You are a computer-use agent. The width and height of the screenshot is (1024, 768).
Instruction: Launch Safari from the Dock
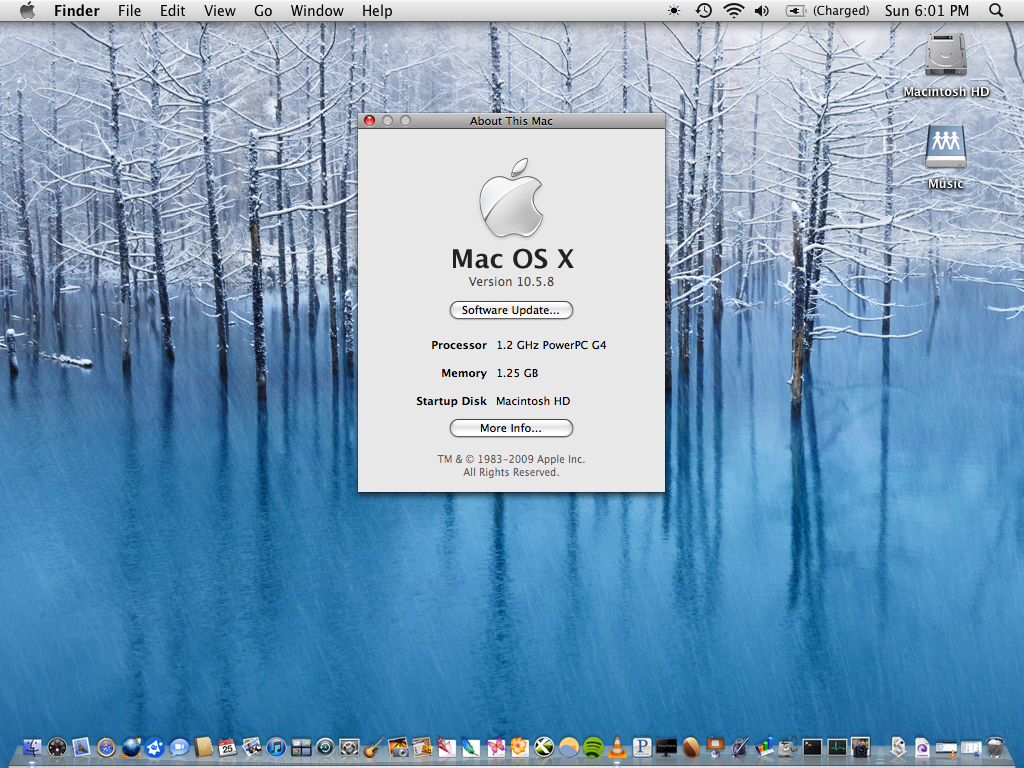pos(106,747)
